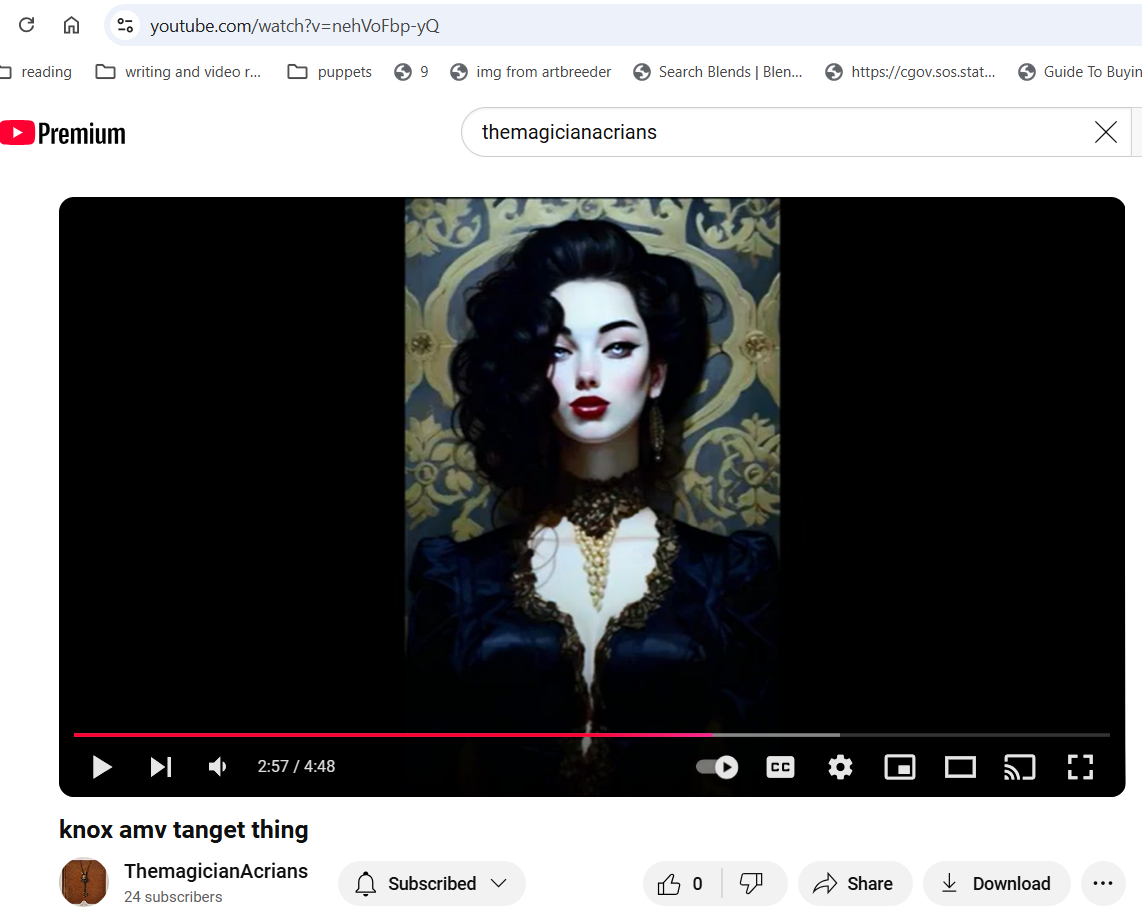
Task: Open site information icon in address bar
Action: click(x=125, y=25)
